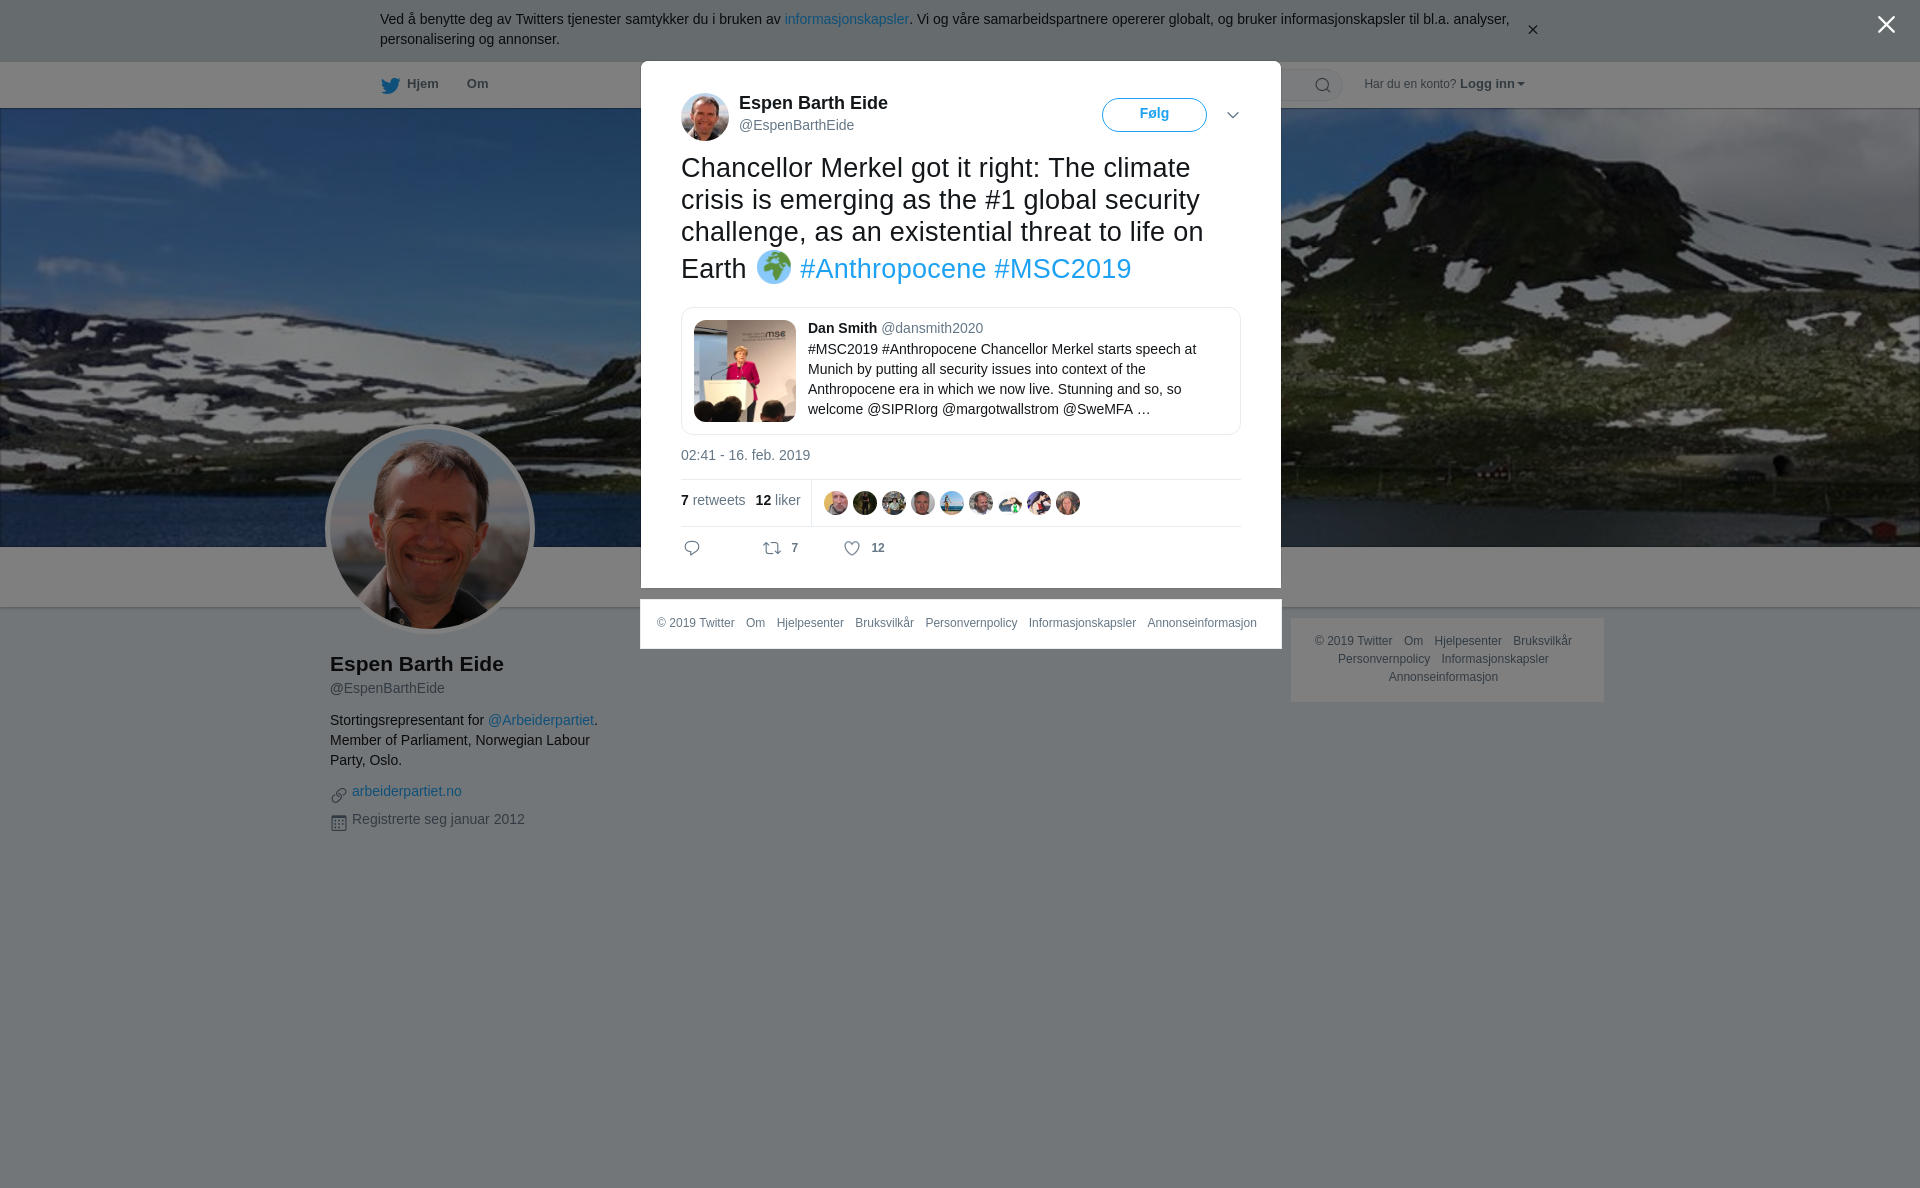Like the tweet with the heart icon
Screen dimensions: 1920x1188
[x=852, y=548]
